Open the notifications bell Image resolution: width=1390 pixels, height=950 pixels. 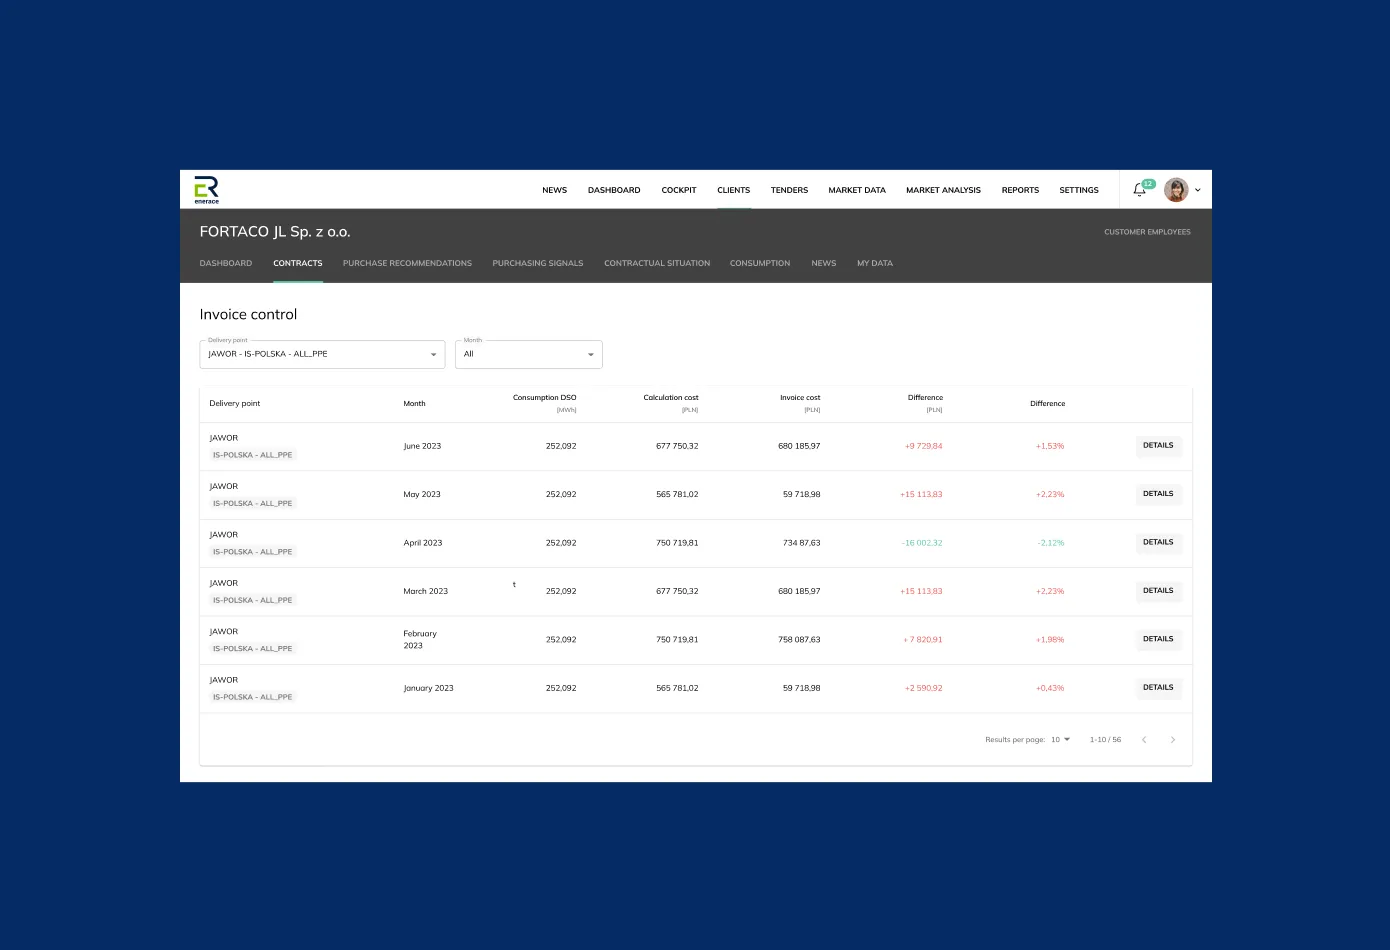[1139, 190]
